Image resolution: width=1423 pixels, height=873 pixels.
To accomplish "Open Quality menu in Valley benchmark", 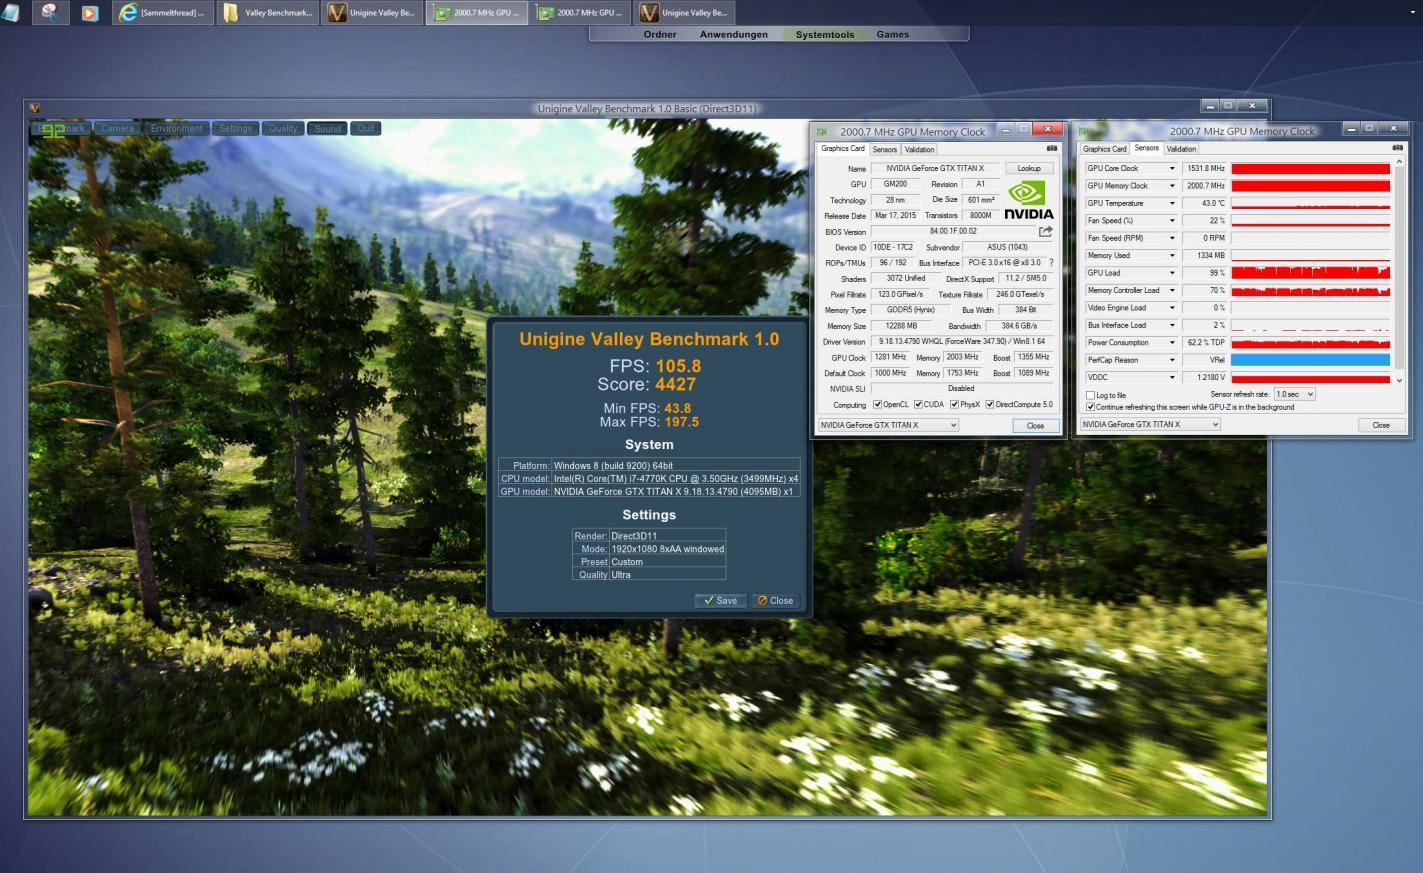I will pyautogui.click(x=283, y=128).
